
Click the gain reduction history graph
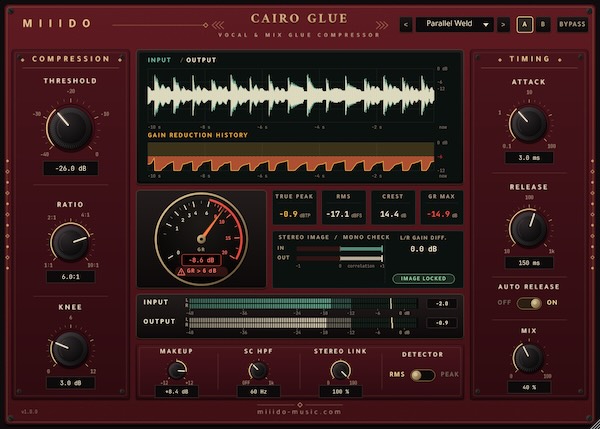coord(291,157)
